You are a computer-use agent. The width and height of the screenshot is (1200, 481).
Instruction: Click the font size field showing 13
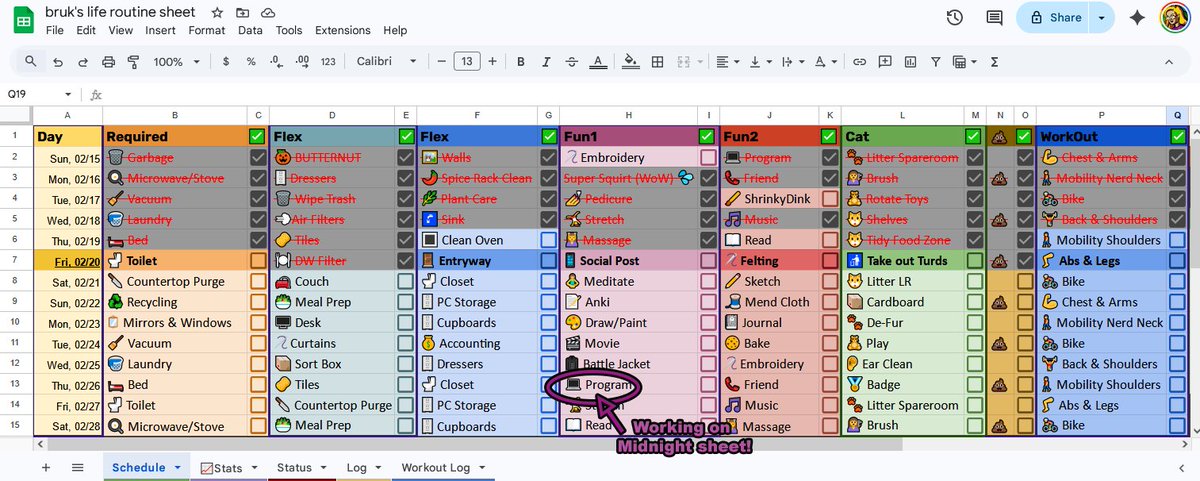tap(467, 61)
